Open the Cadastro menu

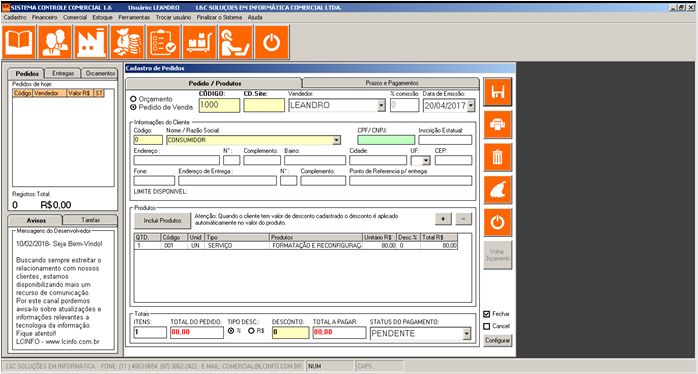pos(15,17)
